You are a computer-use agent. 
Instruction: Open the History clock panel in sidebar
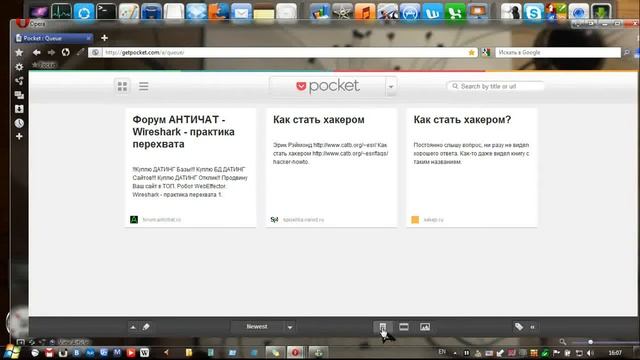click(x=19, y=123)
